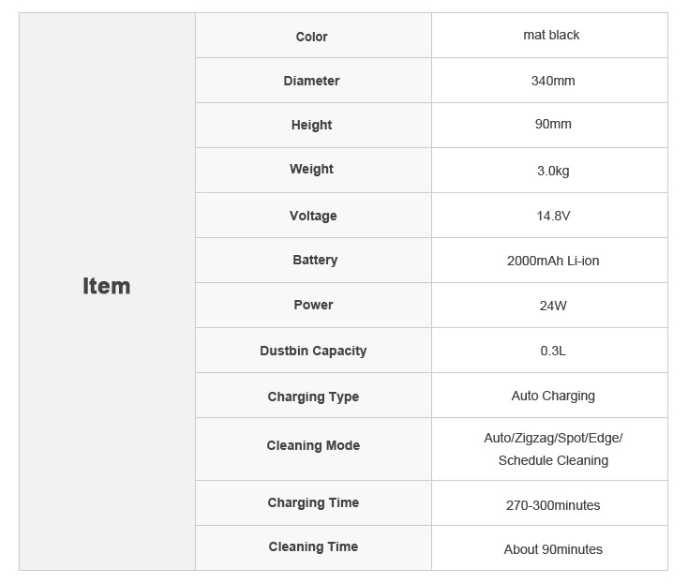Select the "Weight" row label

point(312,169)
